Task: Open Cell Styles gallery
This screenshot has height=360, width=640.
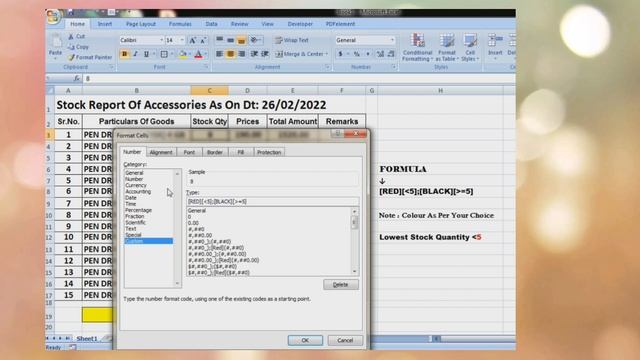Action: 470,47
